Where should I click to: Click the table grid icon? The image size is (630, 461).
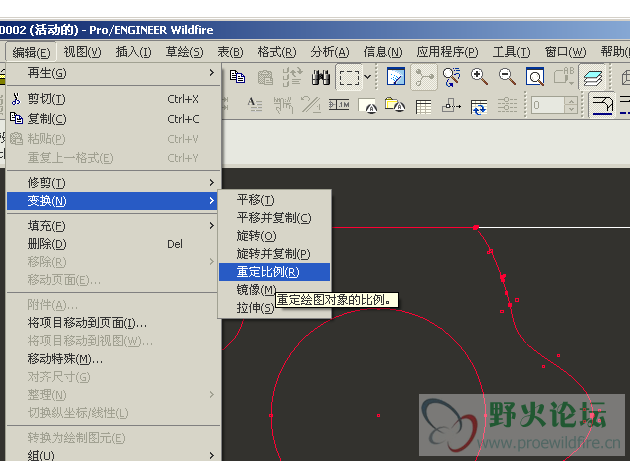point(423,107)
